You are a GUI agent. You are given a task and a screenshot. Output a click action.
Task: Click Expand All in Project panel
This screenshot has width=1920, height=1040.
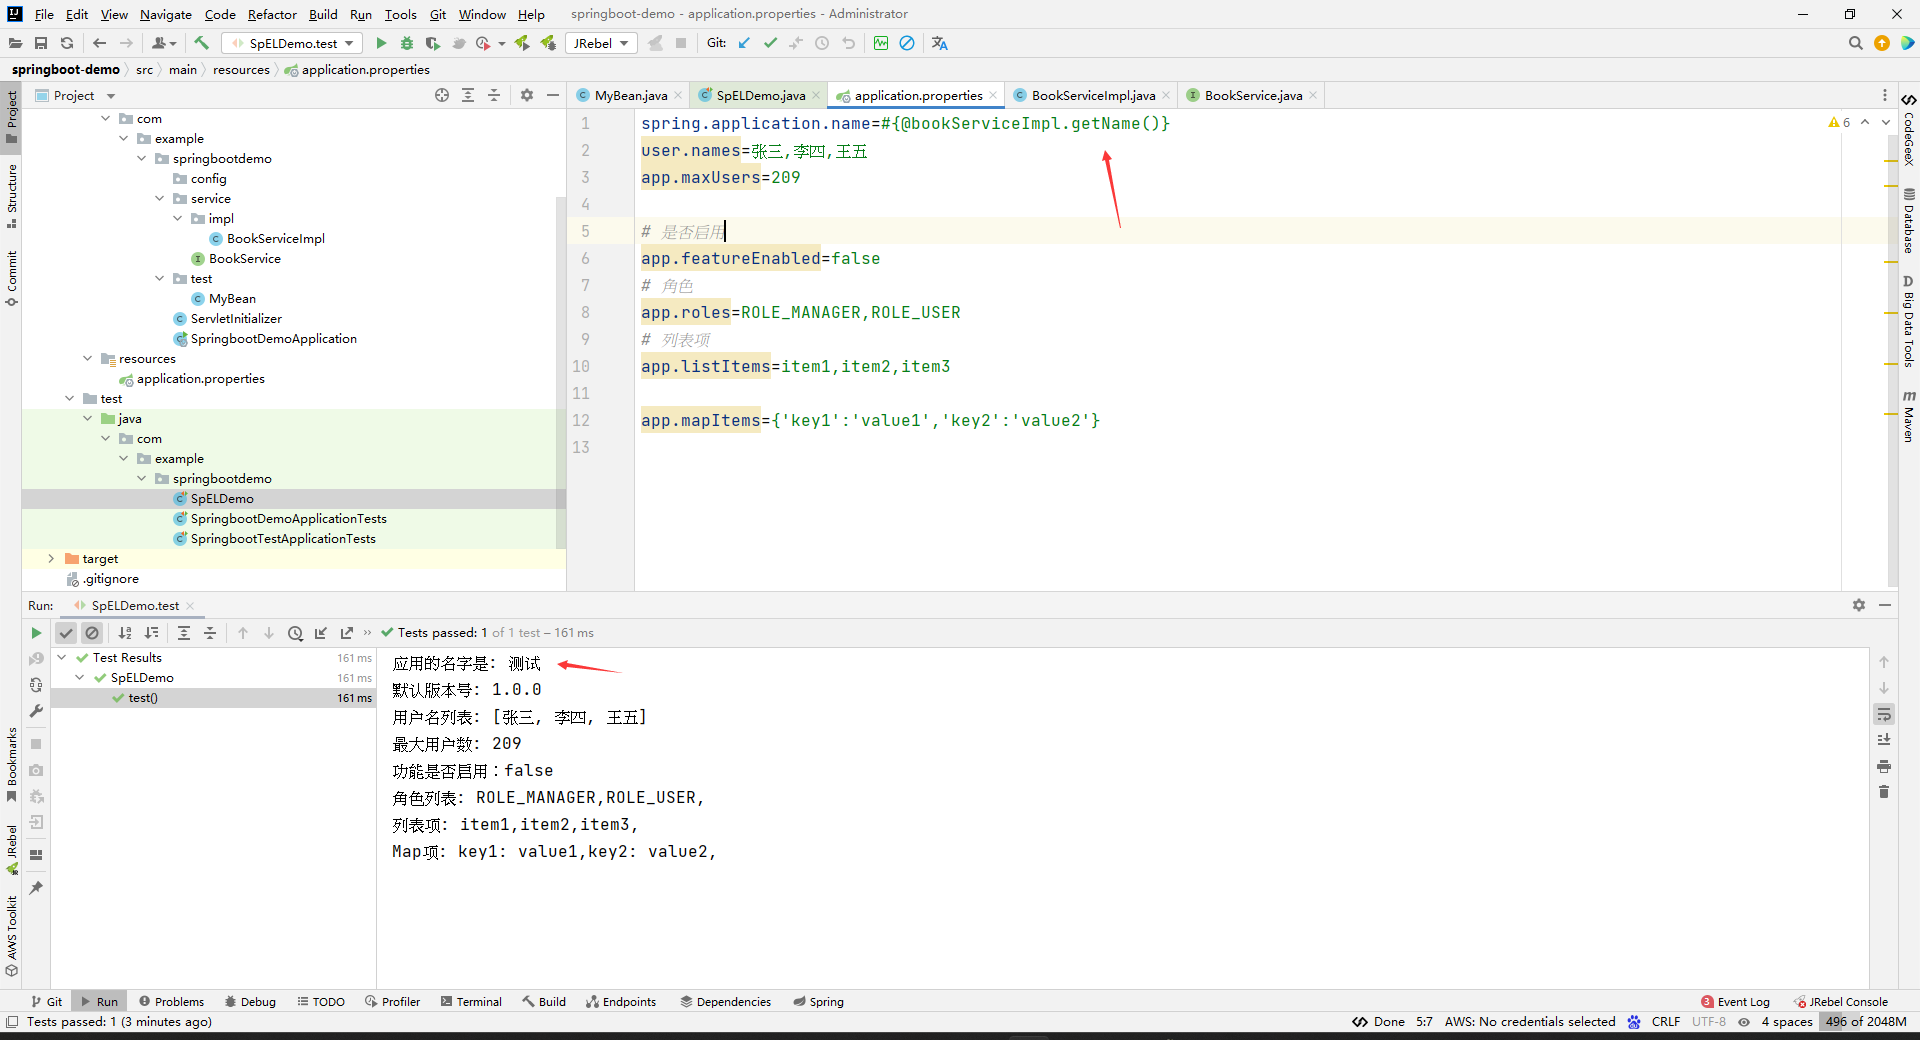pos(468,95)
